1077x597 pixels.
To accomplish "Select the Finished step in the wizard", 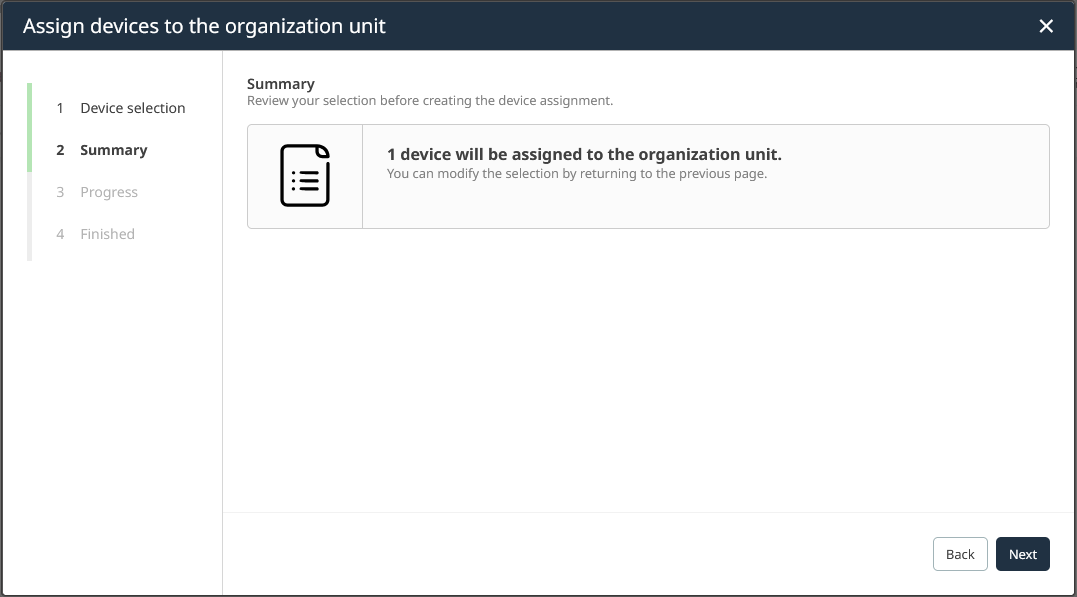I will tap(107, 233).
